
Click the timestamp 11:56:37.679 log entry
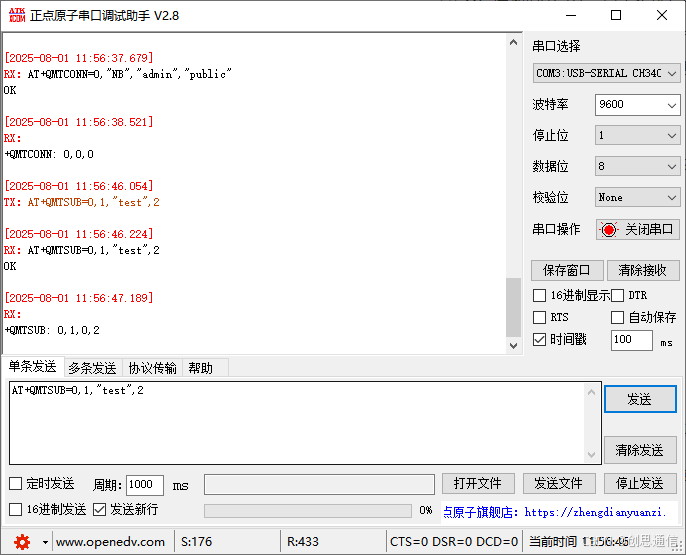coord(78,58)
